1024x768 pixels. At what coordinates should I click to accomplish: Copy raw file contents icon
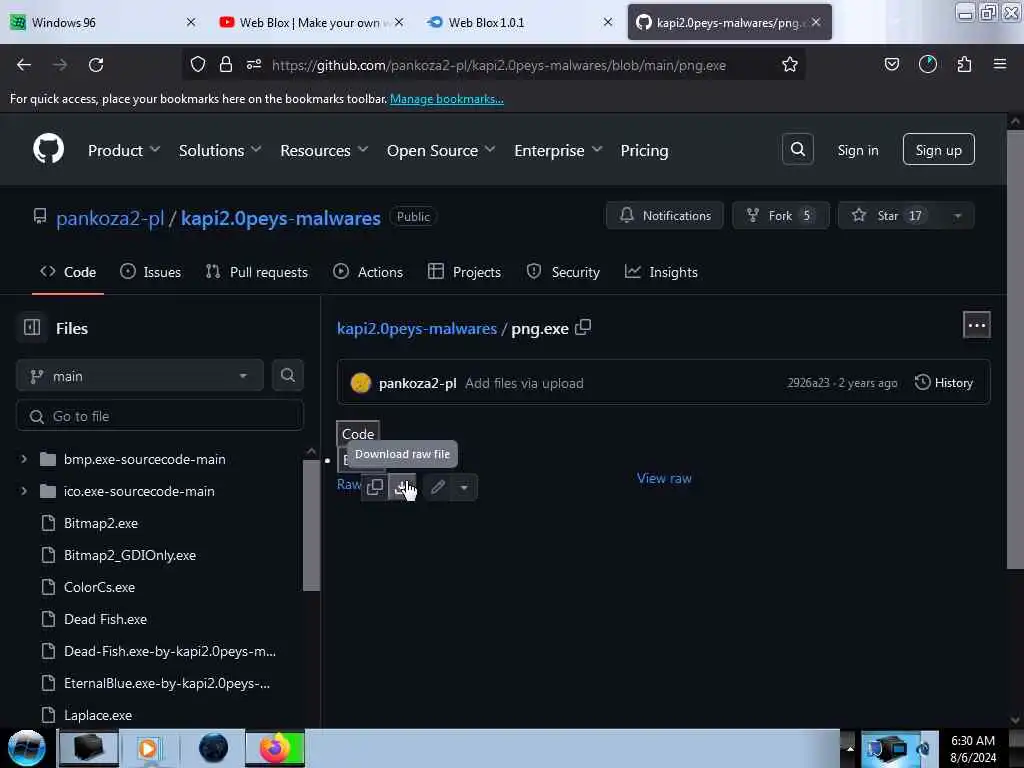pyautogui.click(x=375, y=487)
